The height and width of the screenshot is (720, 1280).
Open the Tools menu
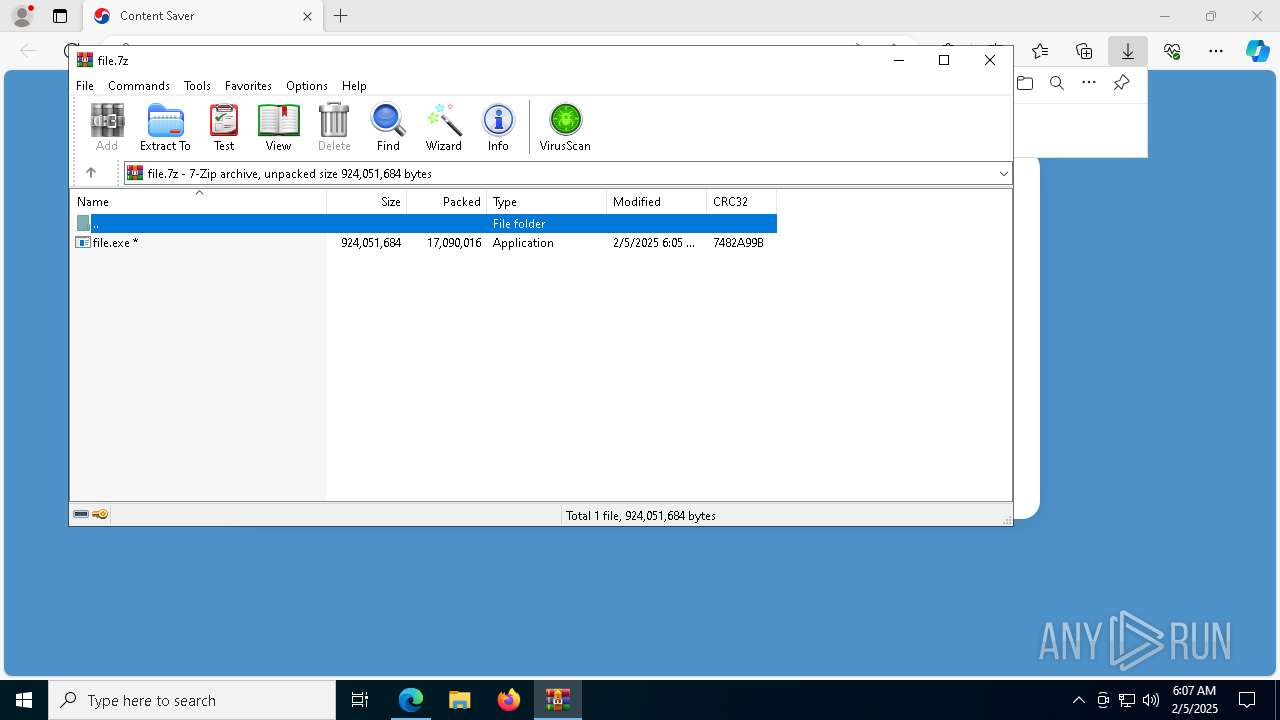pyautogui.click(x=197, y=86)
